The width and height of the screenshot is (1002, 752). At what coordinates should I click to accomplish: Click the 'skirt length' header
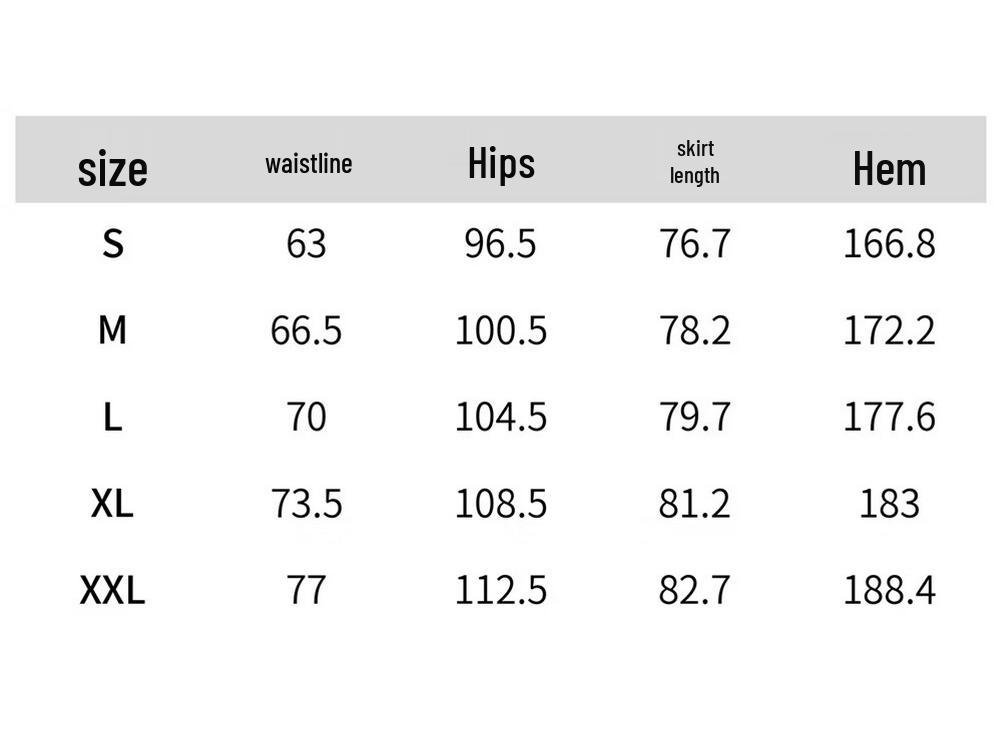coord(695,162)
